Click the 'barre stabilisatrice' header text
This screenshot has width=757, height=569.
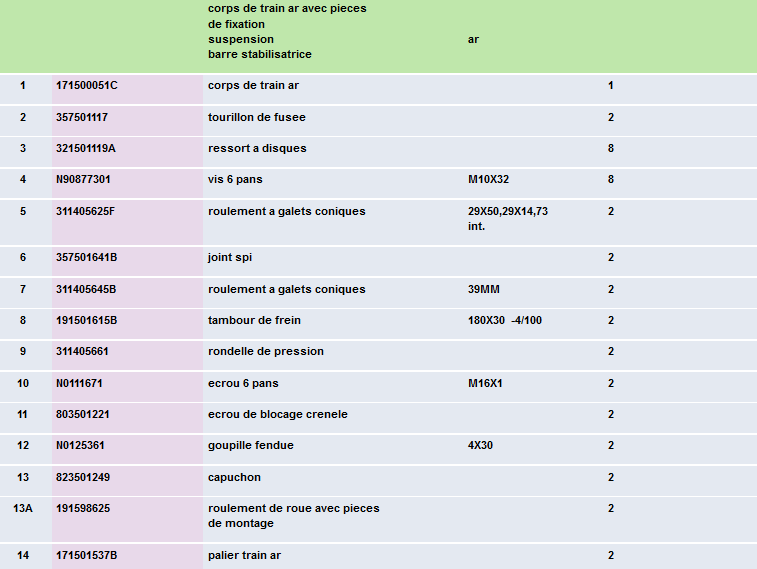click(x=266, y=54)
